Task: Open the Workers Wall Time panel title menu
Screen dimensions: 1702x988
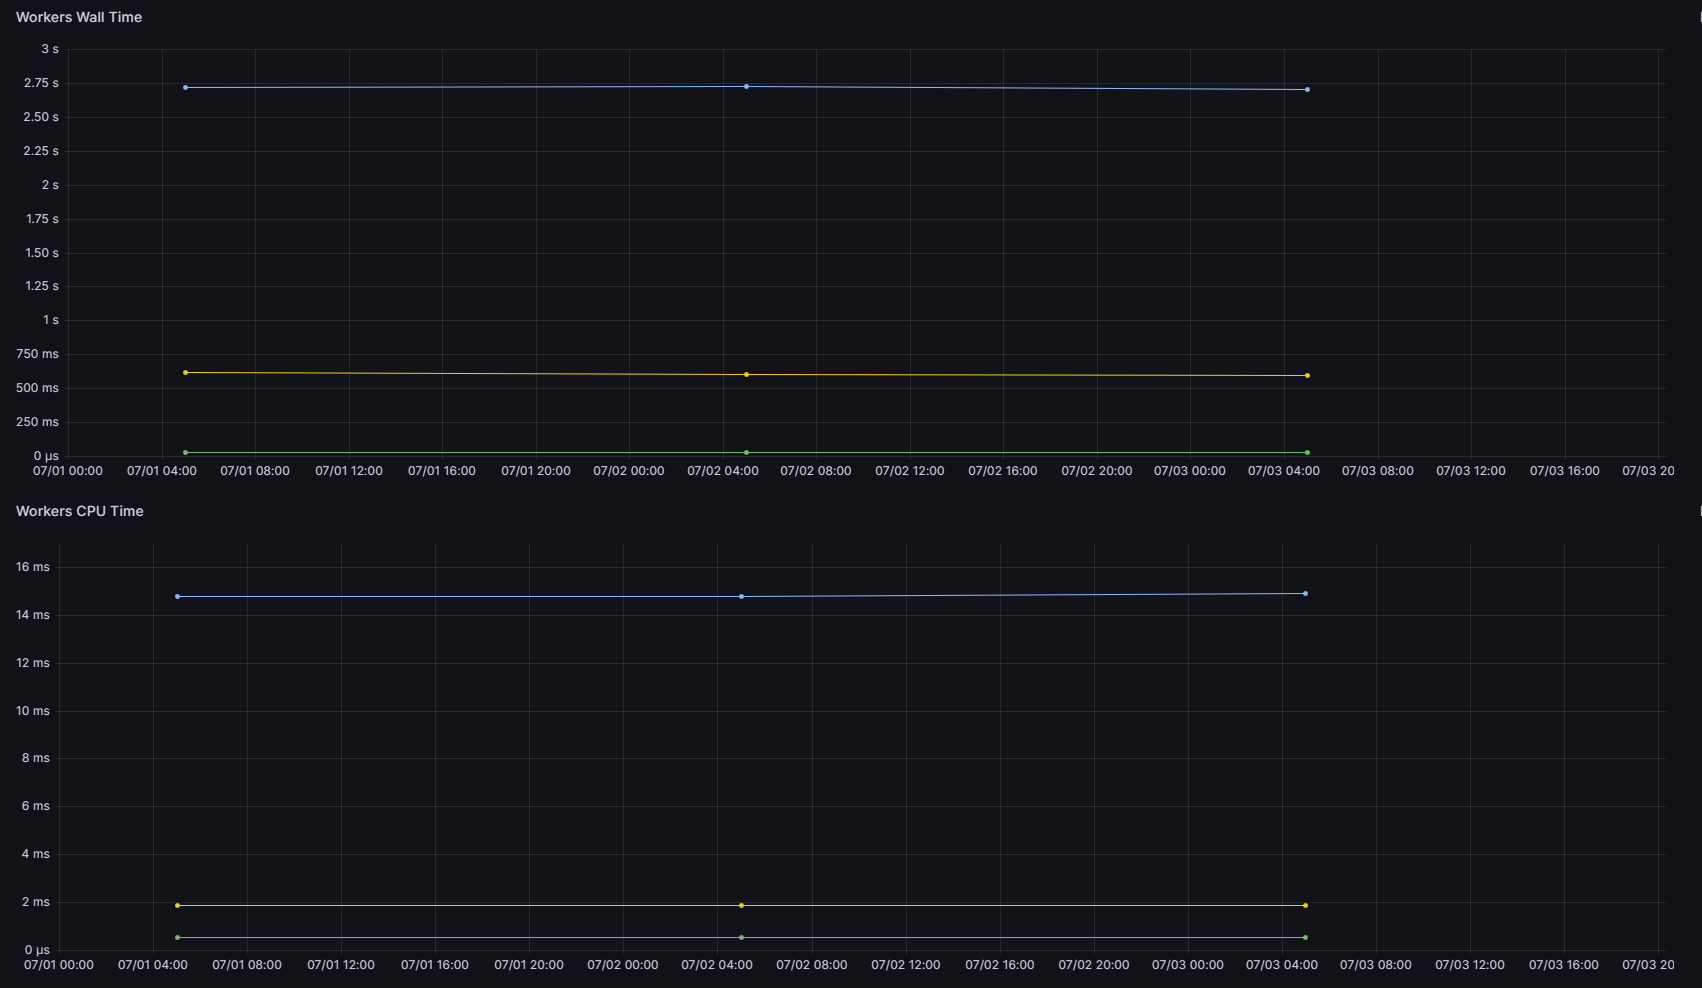Action: (x=79, y=17)
